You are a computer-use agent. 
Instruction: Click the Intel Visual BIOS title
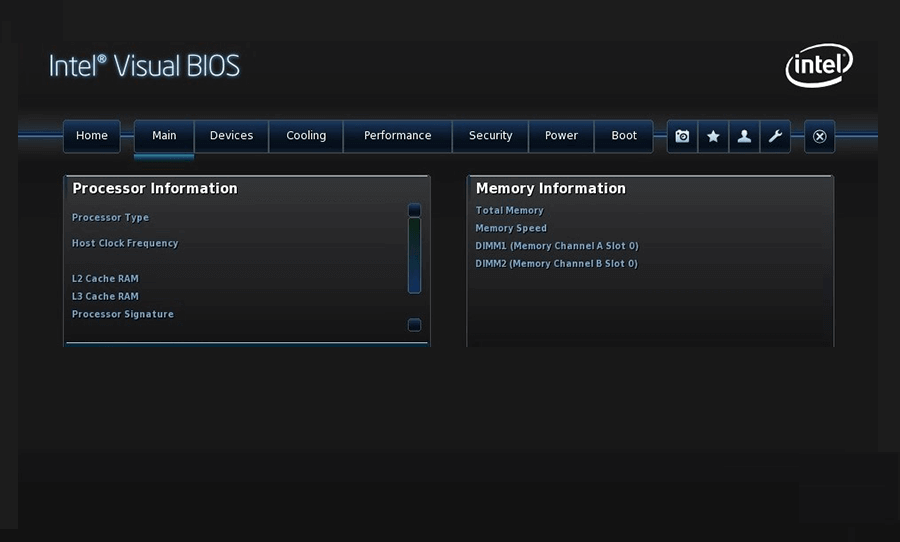coord(144,65)
